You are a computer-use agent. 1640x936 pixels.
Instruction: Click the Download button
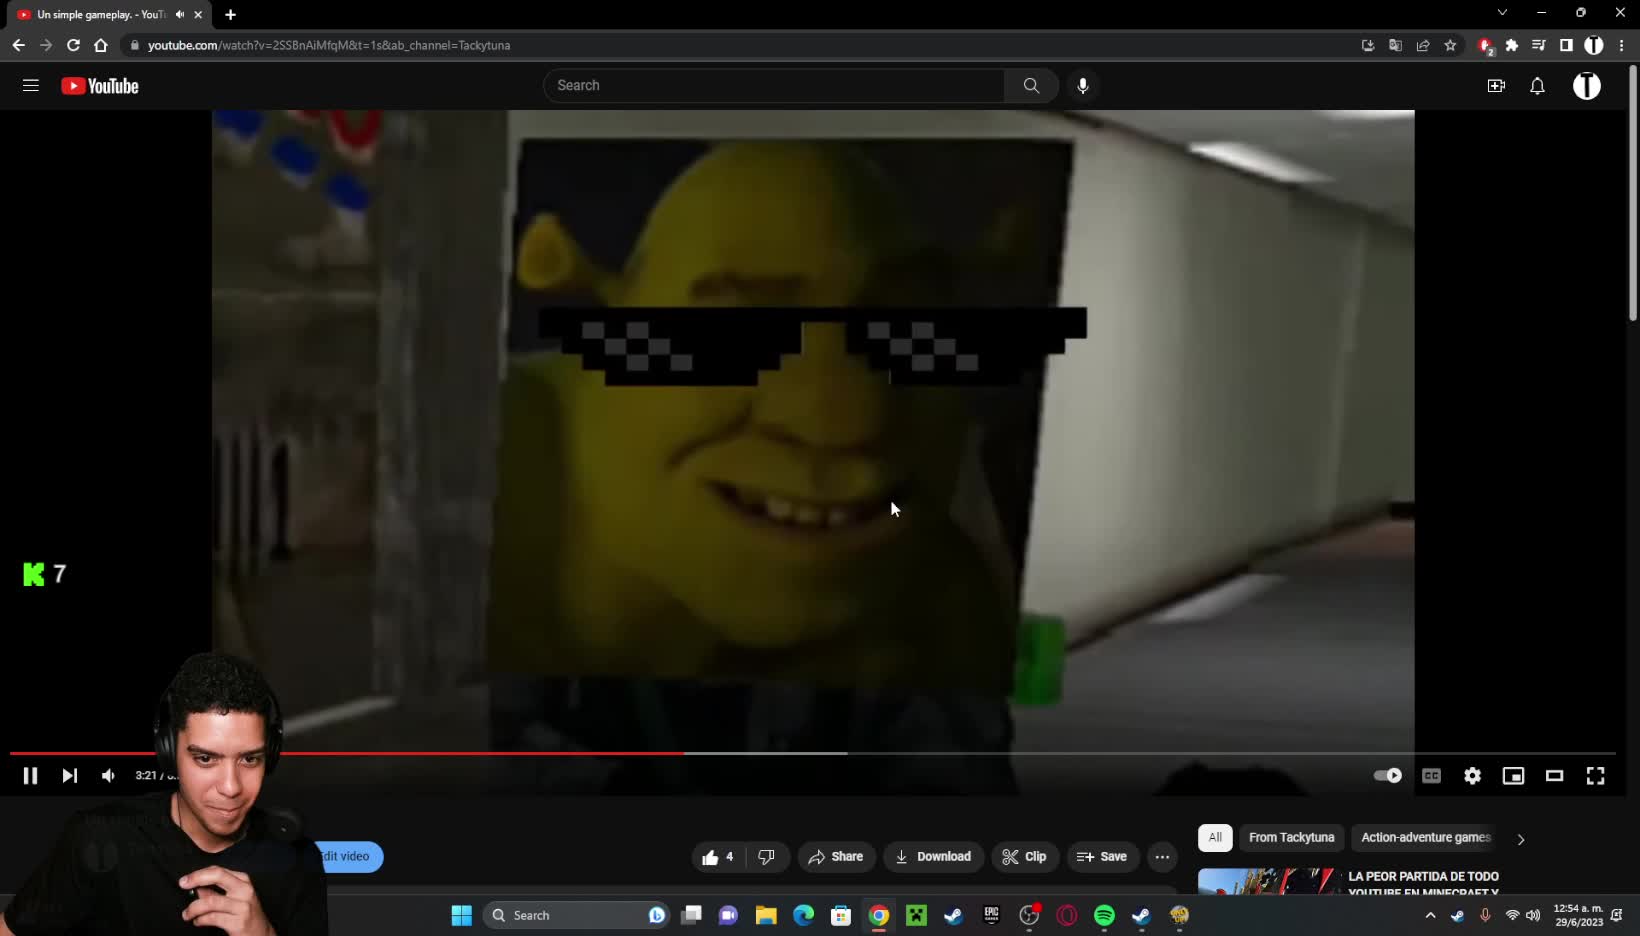coord(933,857)
